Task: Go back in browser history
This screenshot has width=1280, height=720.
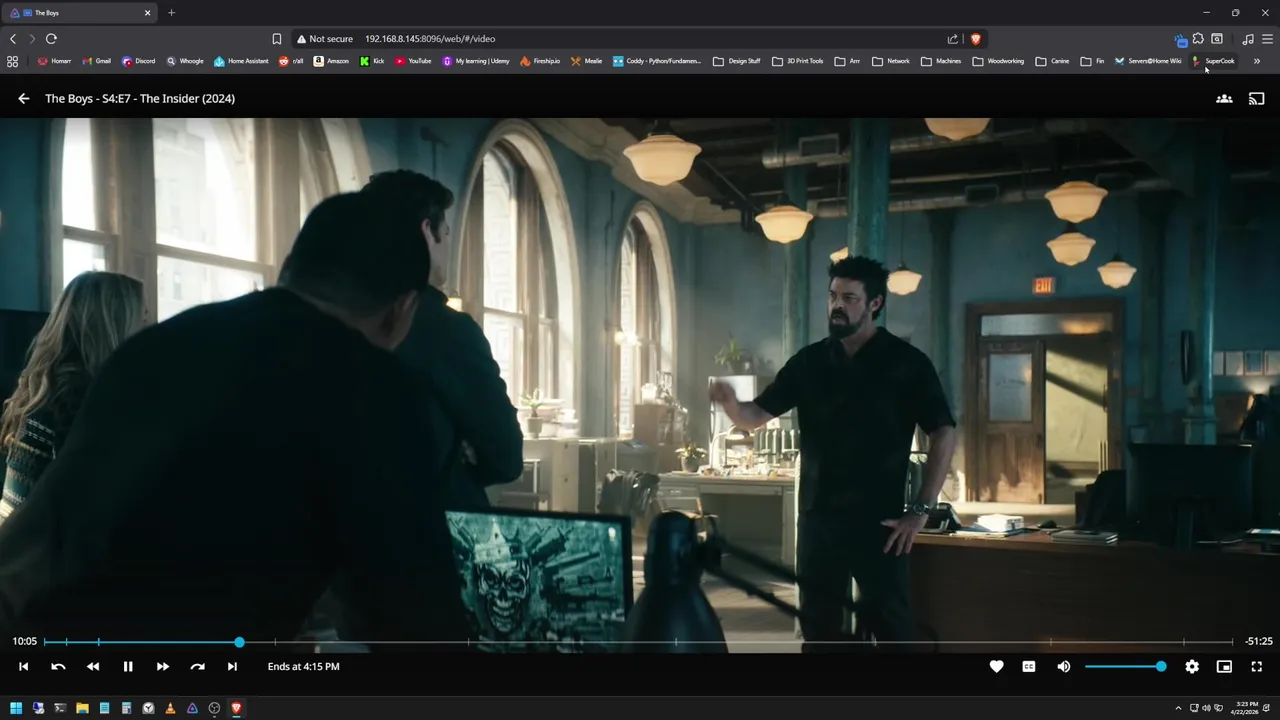Action: 13,39
